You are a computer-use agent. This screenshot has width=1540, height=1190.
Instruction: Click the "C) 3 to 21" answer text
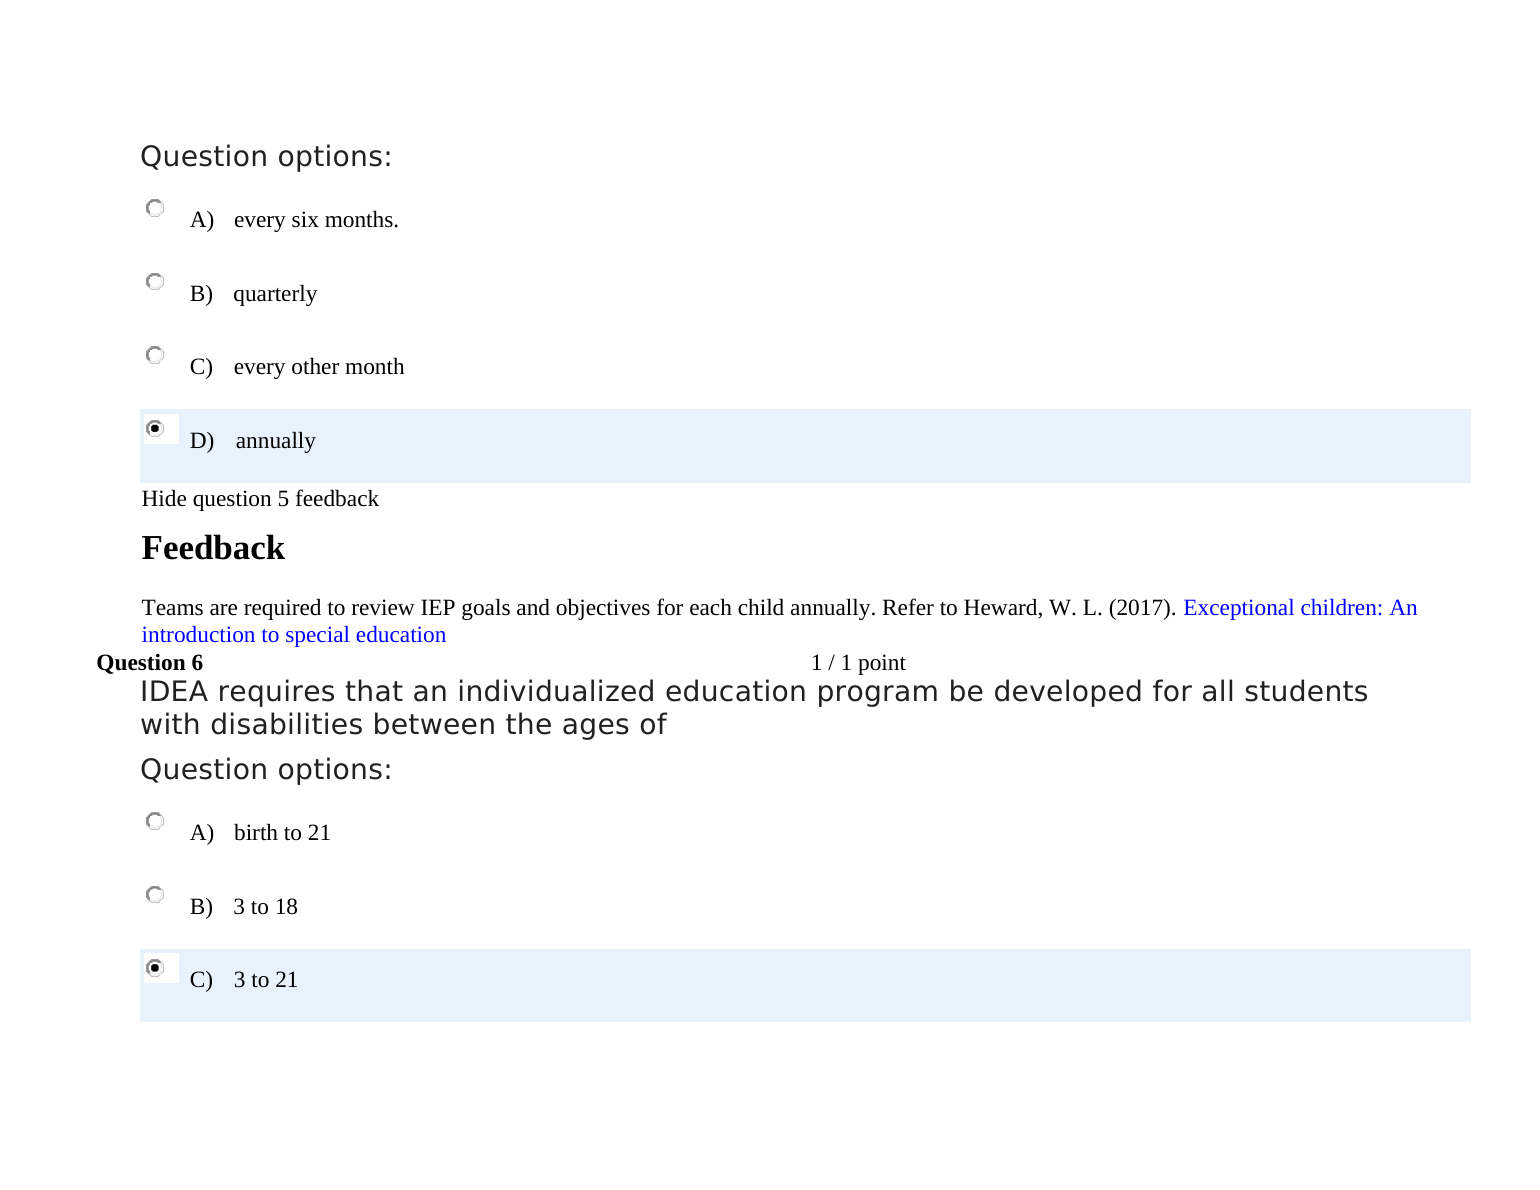(x=245, y=980)
